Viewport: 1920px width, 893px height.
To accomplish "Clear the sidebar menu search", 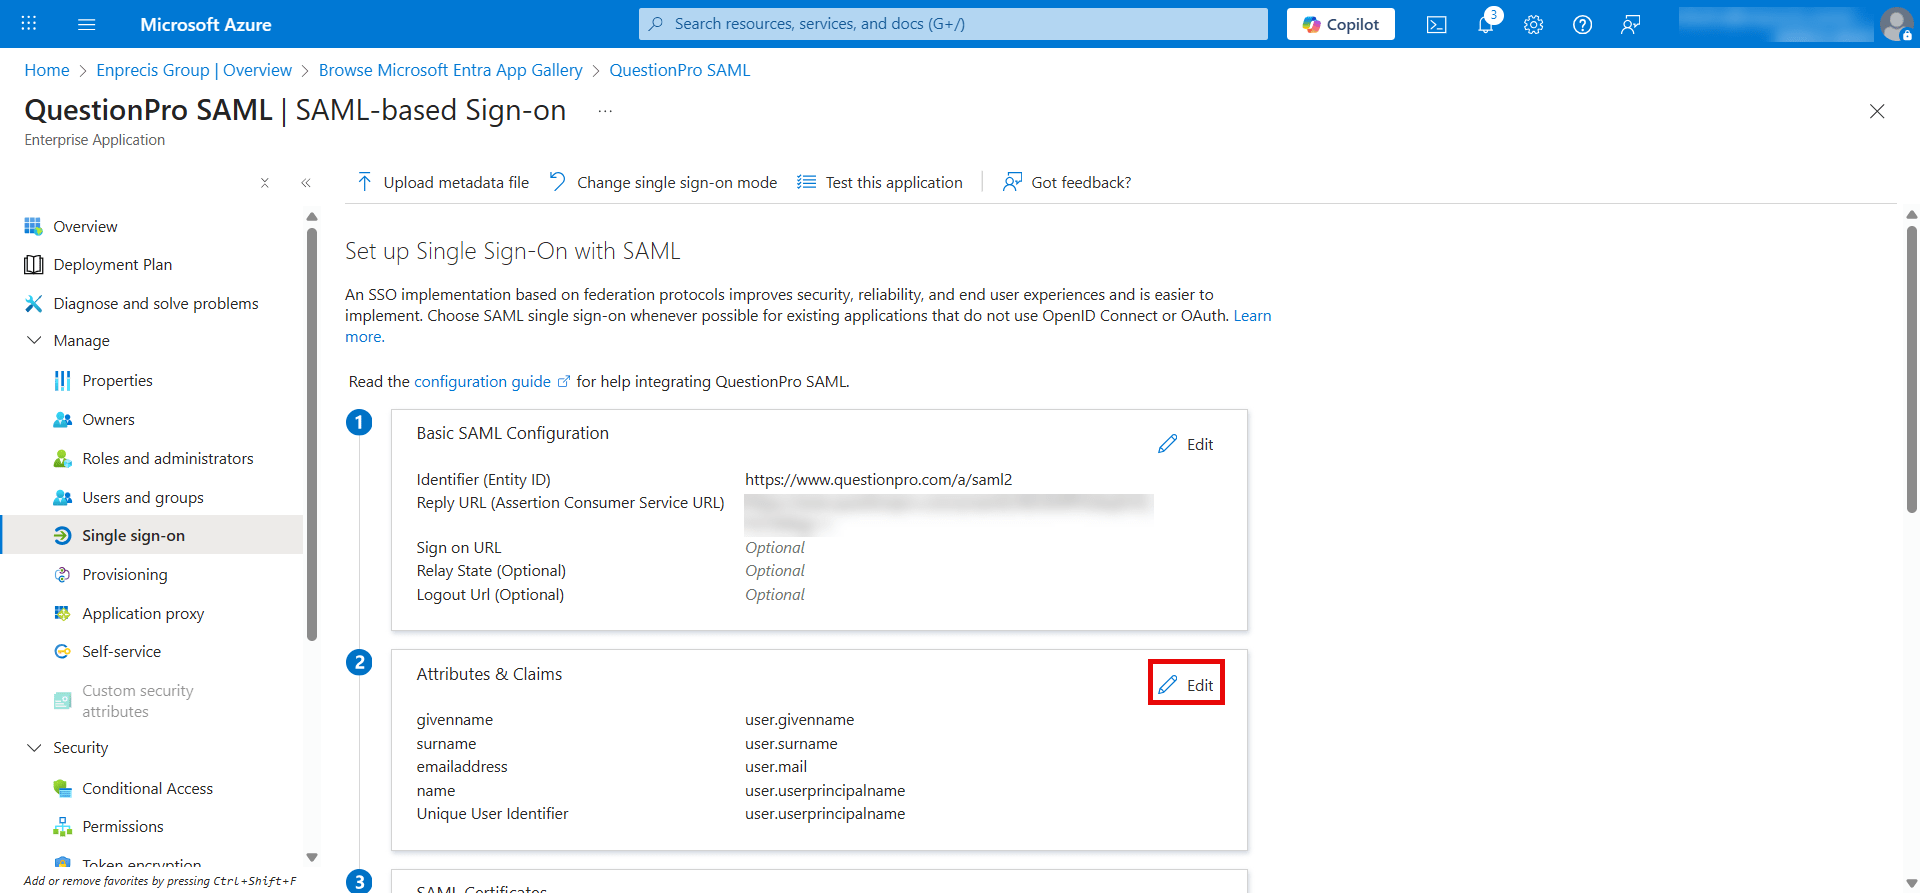I will point(265,183).
